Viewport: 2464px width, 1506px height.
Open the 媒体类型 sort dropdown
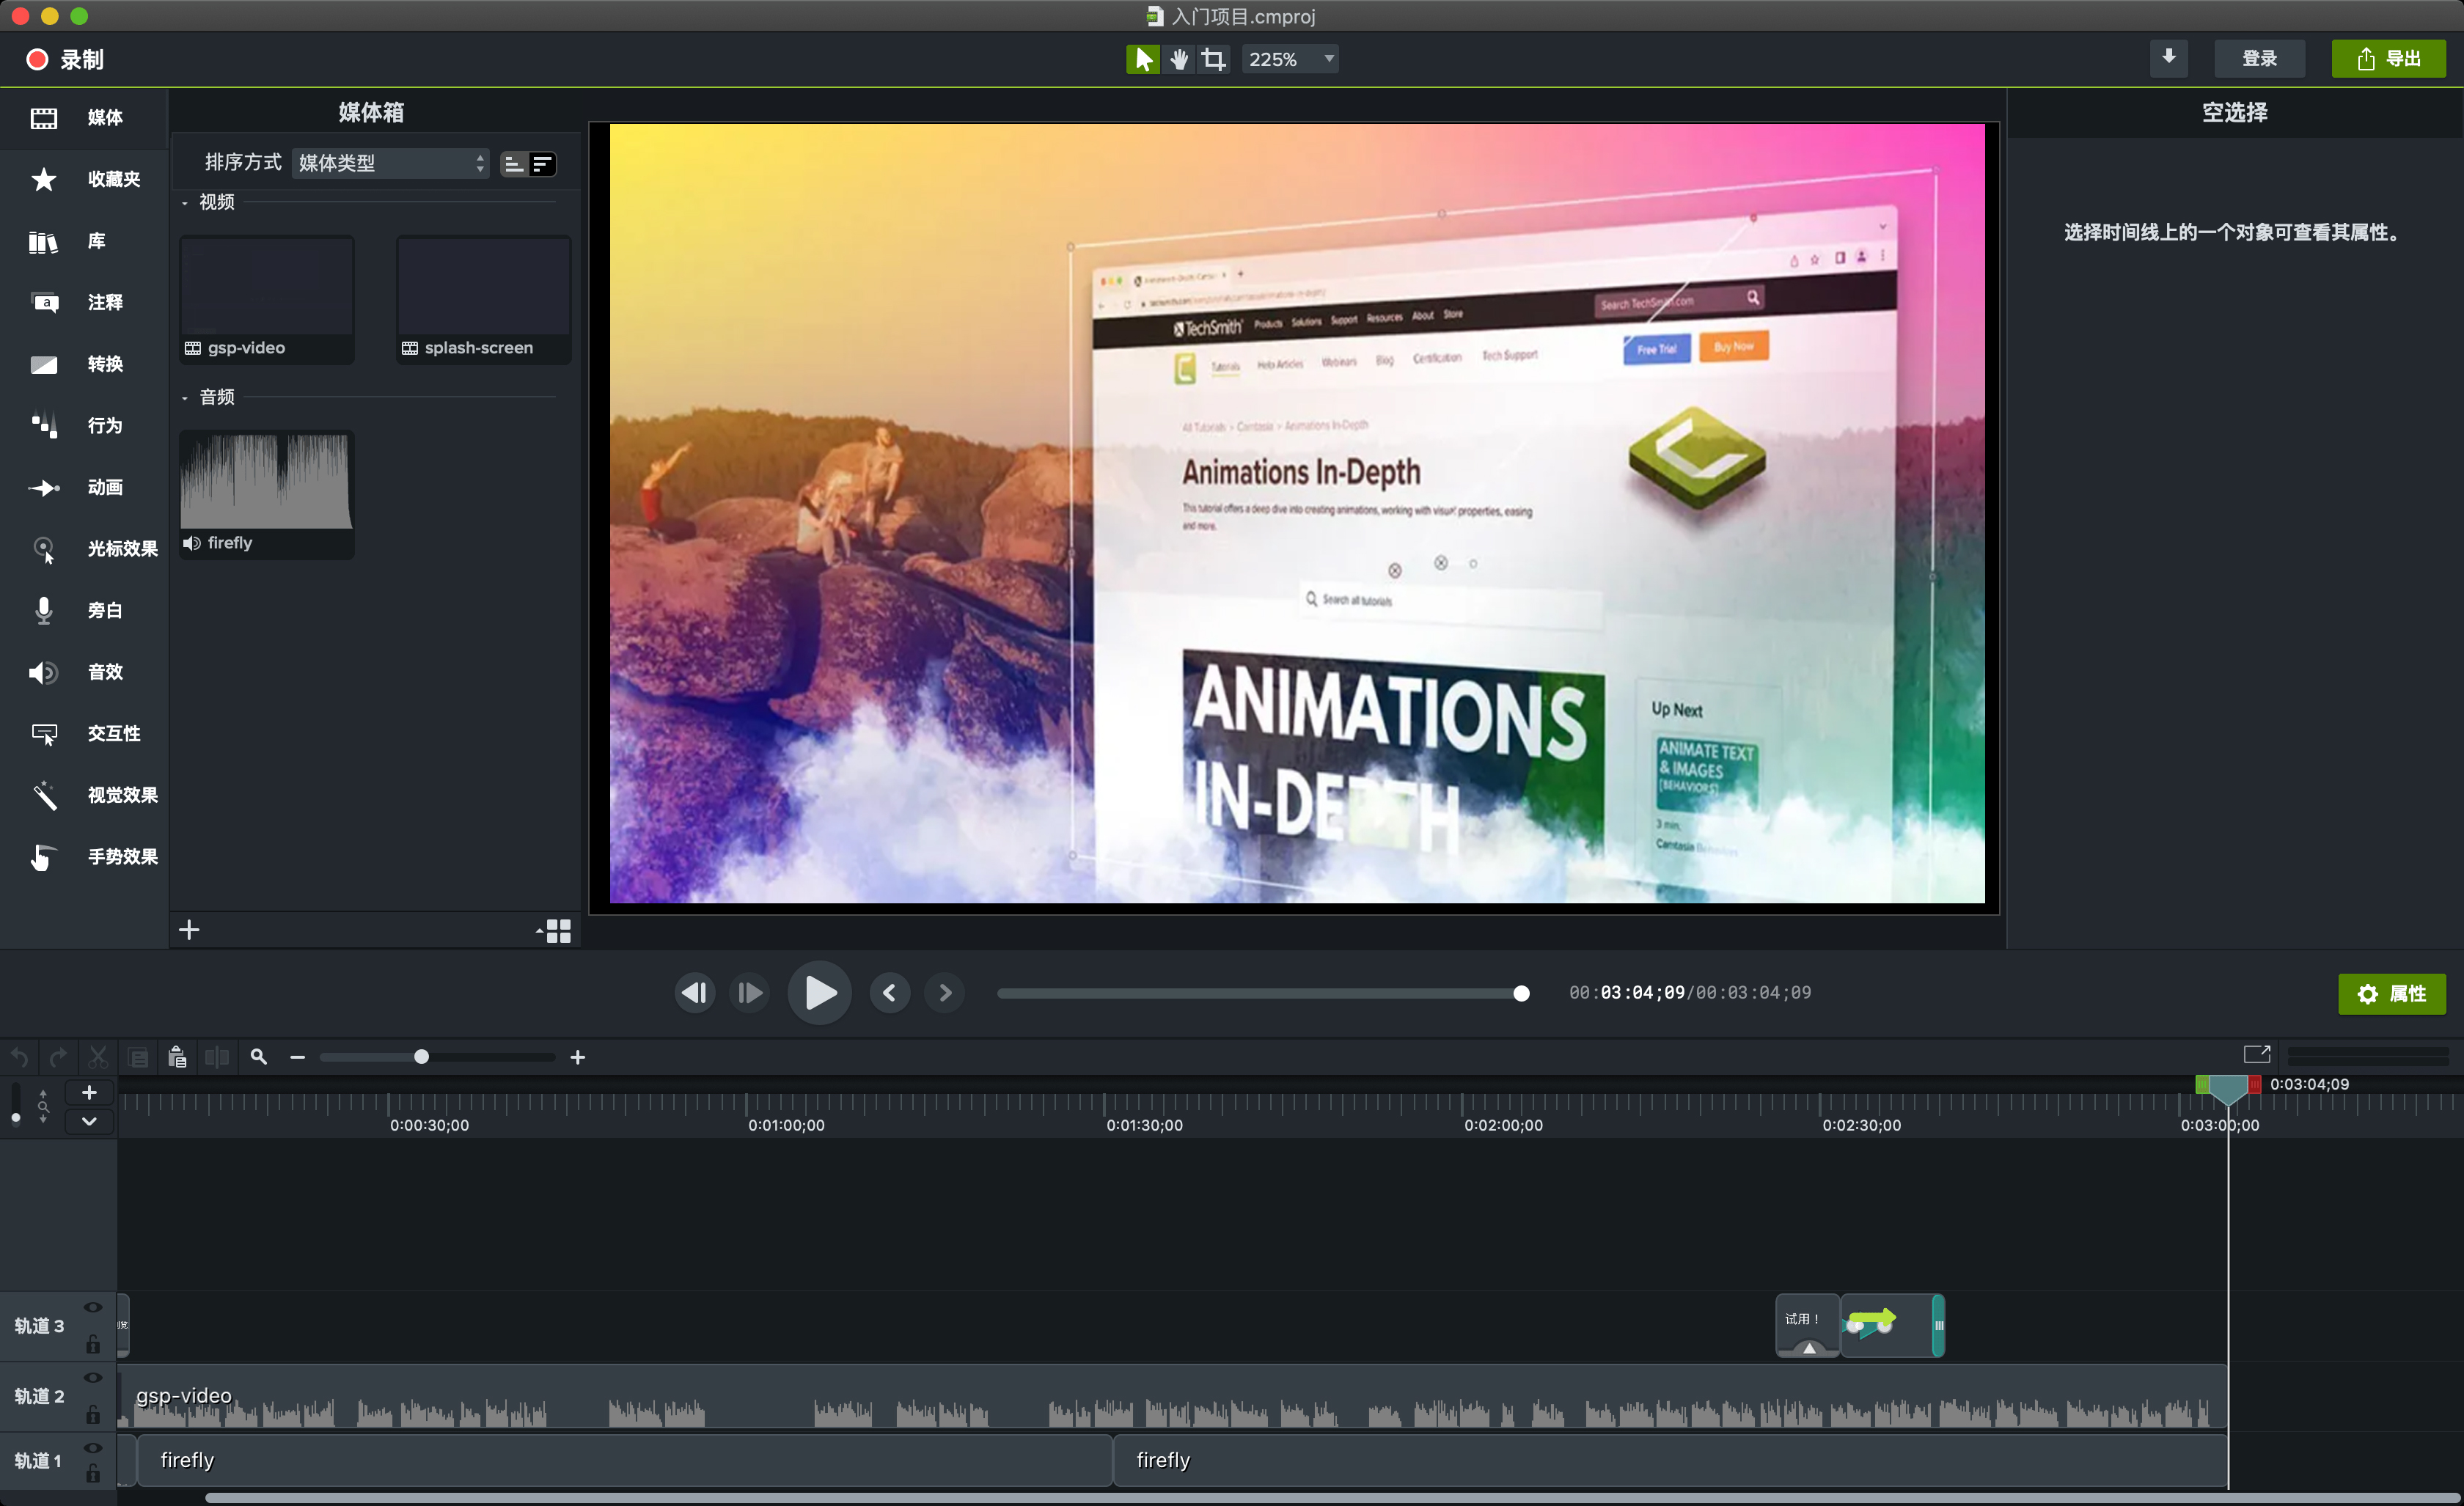coord(389,163)
